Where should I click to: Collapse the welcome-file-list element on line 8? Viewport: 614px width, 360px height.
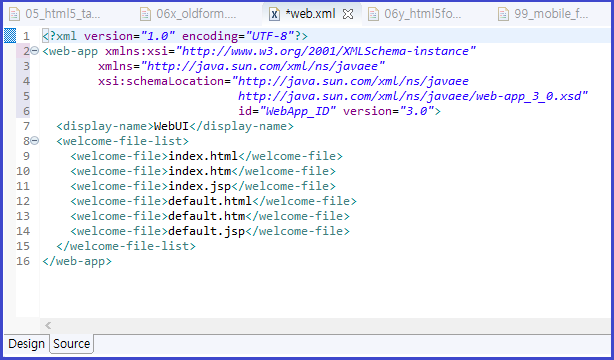[x=35, y=141]
